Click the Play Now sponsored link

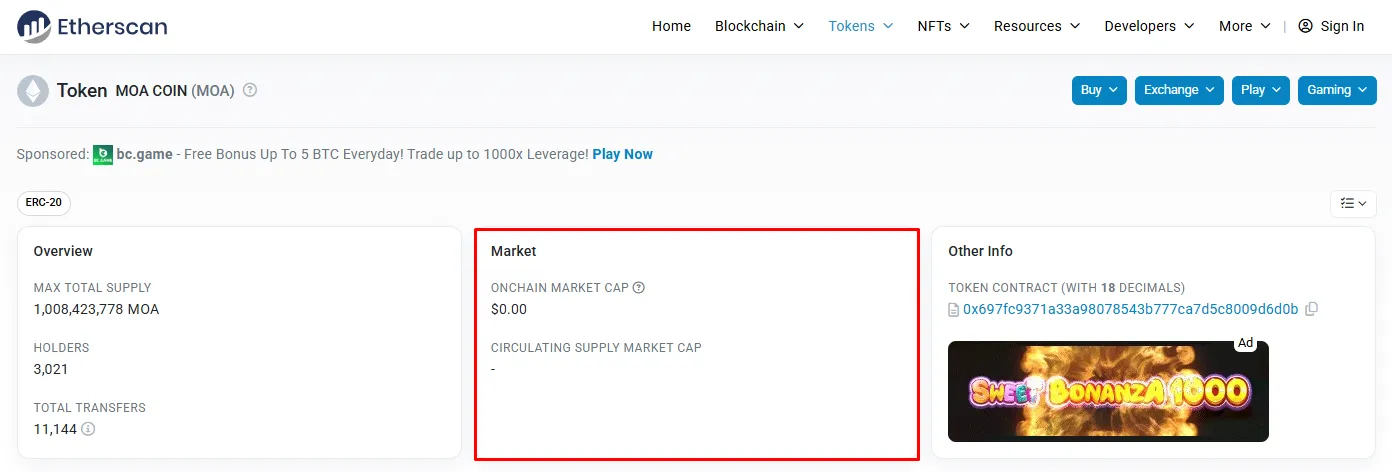point(622,154)
